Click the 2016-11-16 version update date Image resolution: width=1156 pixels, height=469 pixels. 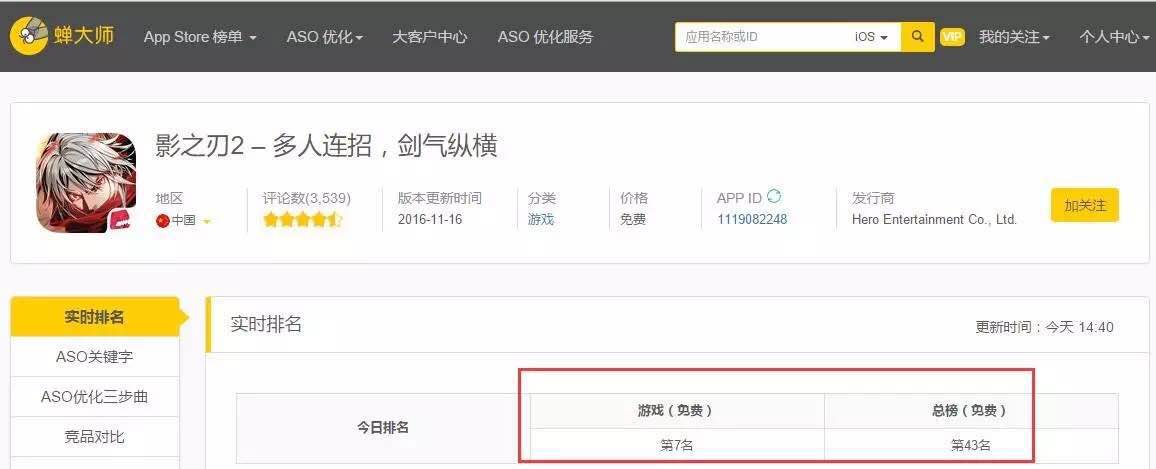430,220
